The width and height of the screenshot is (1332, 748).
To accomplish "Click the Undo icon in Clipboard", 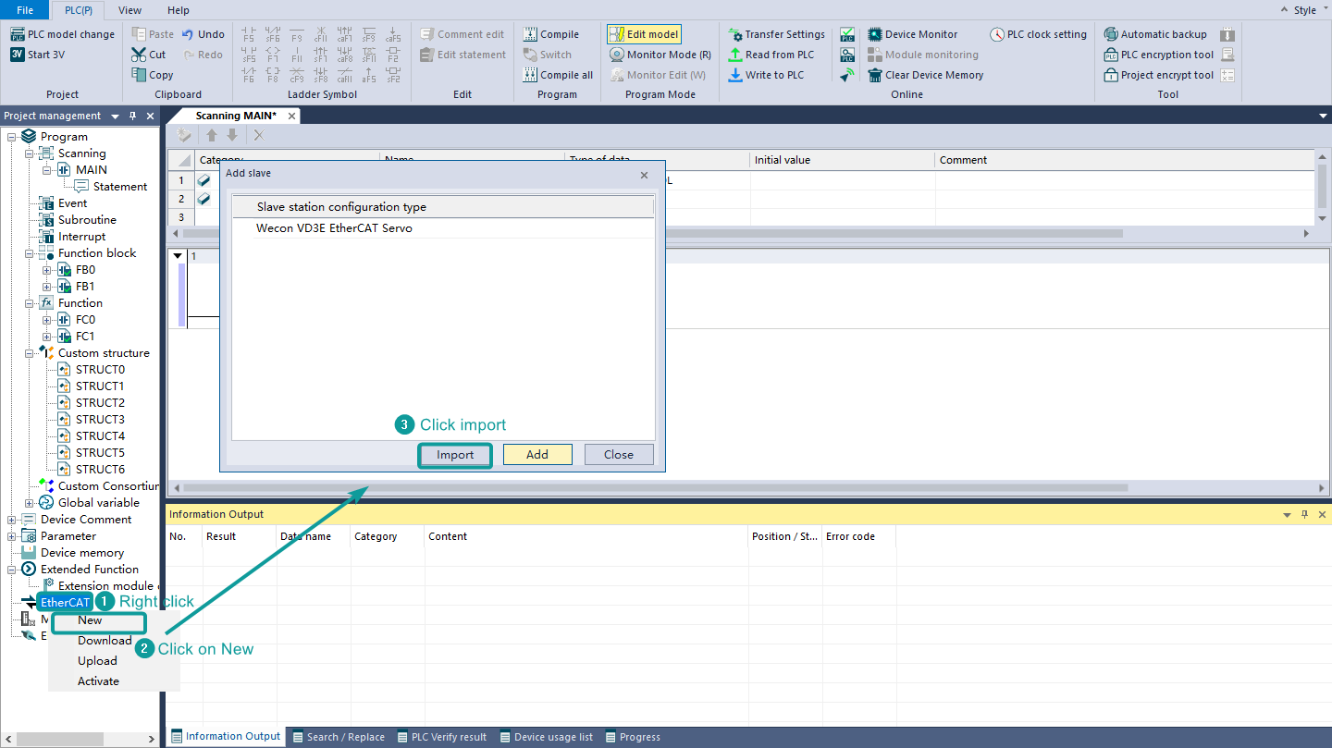I will point(188,34).
